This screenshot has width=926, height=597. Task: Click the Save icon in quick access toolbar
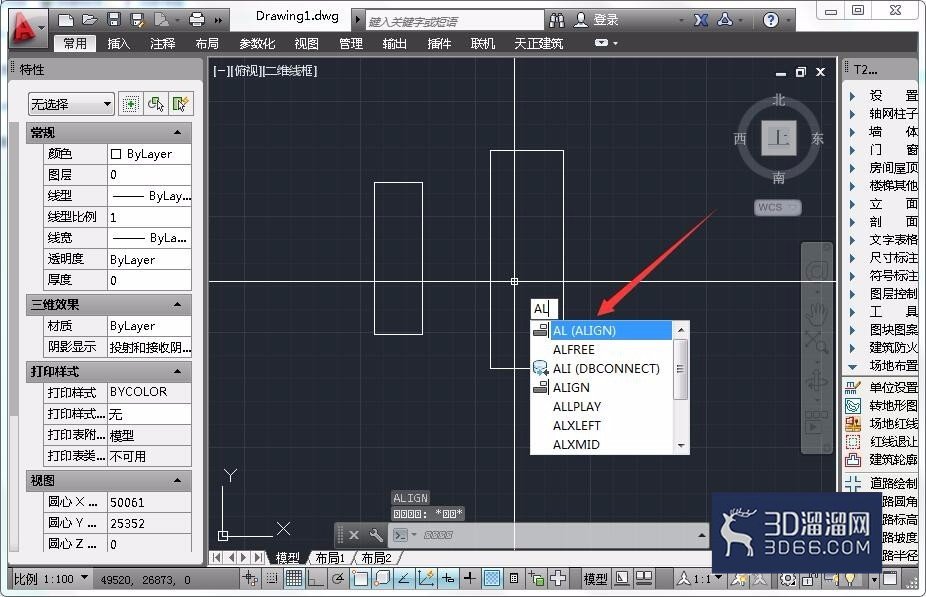114,19
